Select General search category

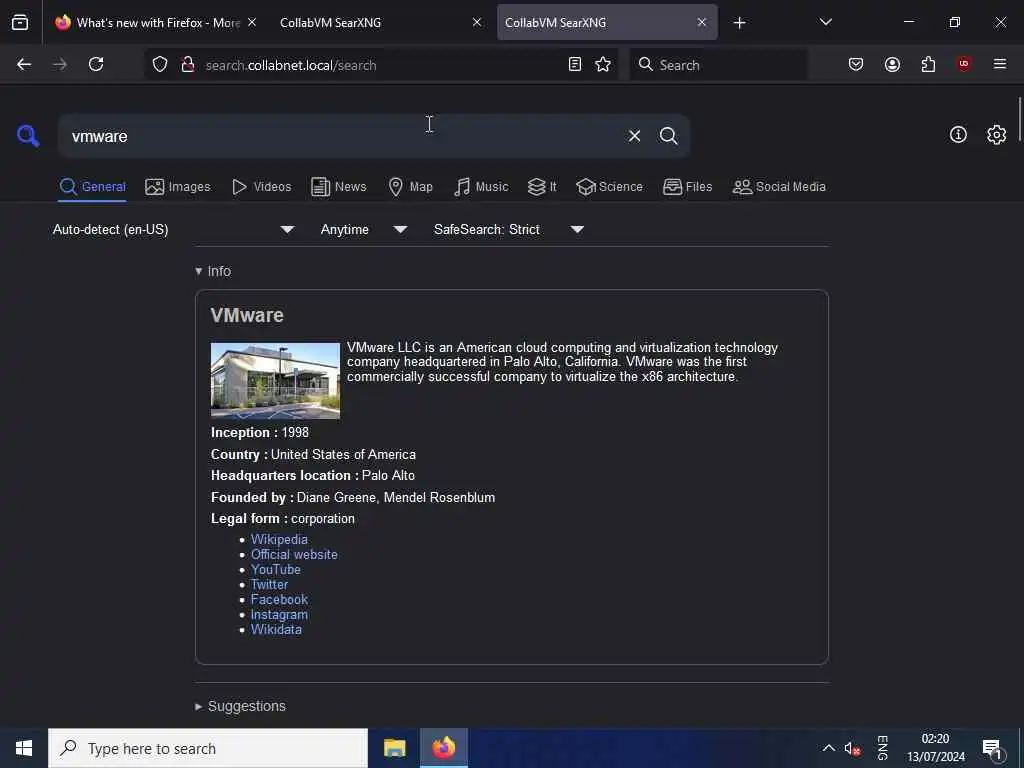(x=92, y=187)
